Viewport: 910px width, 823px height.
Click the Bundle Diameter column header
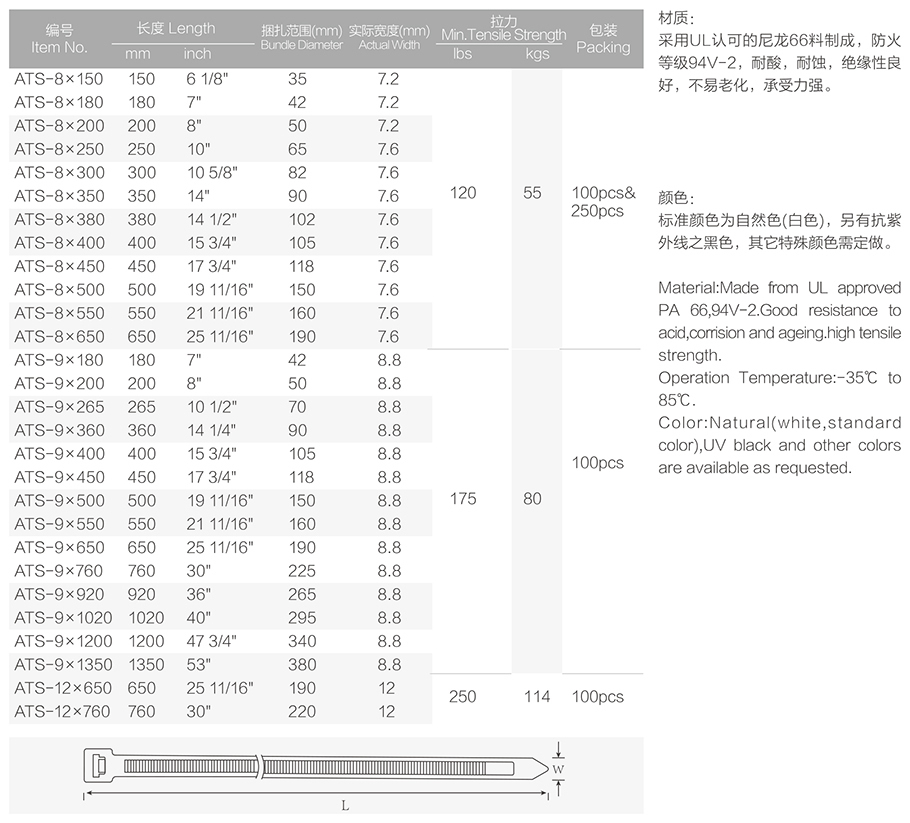click(301, 38)
